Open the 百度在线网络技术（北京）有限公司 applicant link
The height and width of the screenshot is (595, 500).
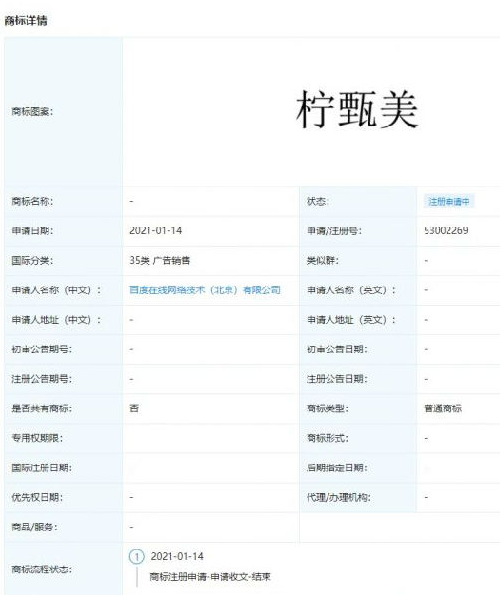(204, 290)
